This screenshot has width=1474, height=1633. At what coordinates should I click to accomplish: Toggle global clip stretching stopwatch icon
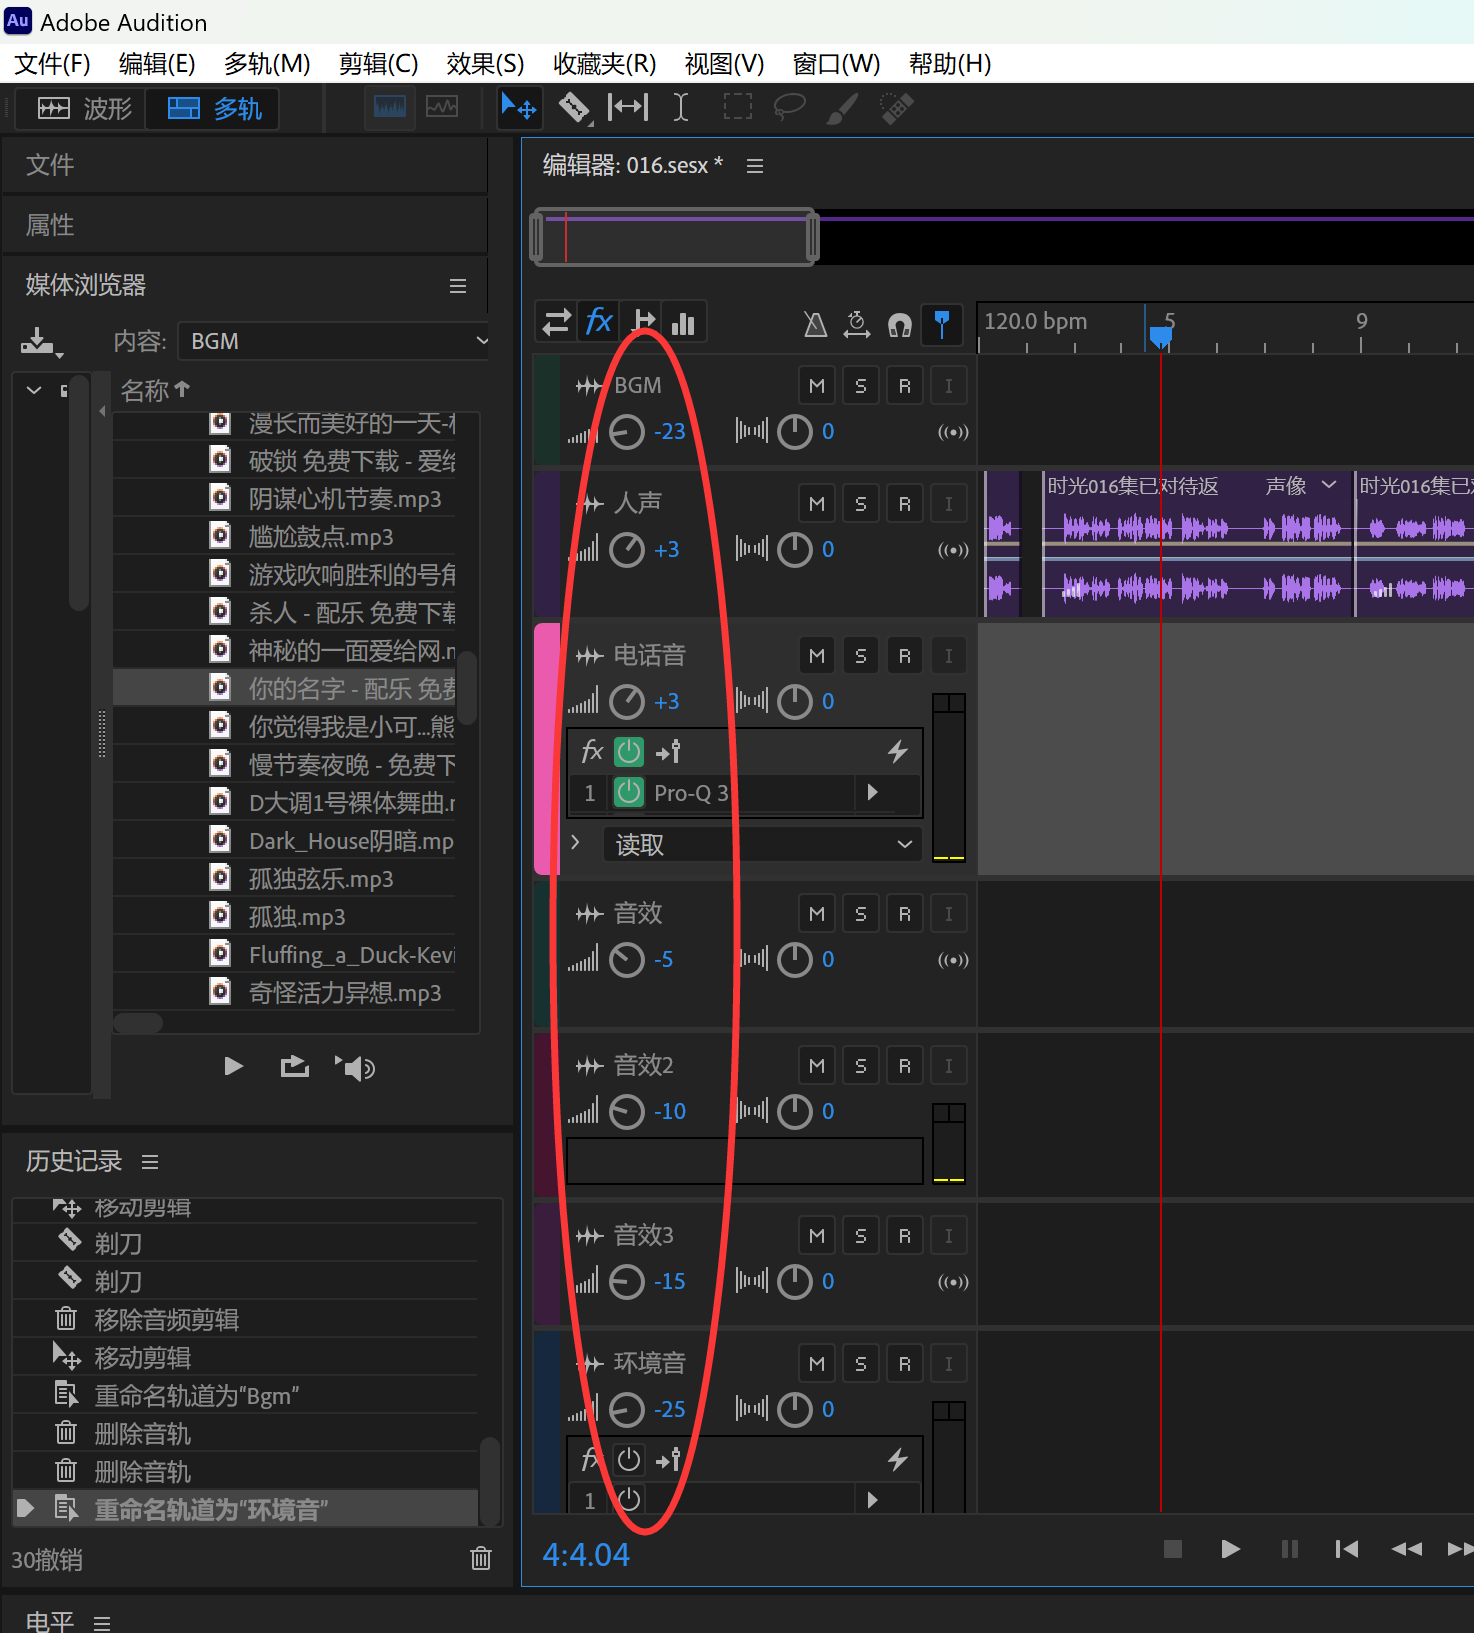857,324
